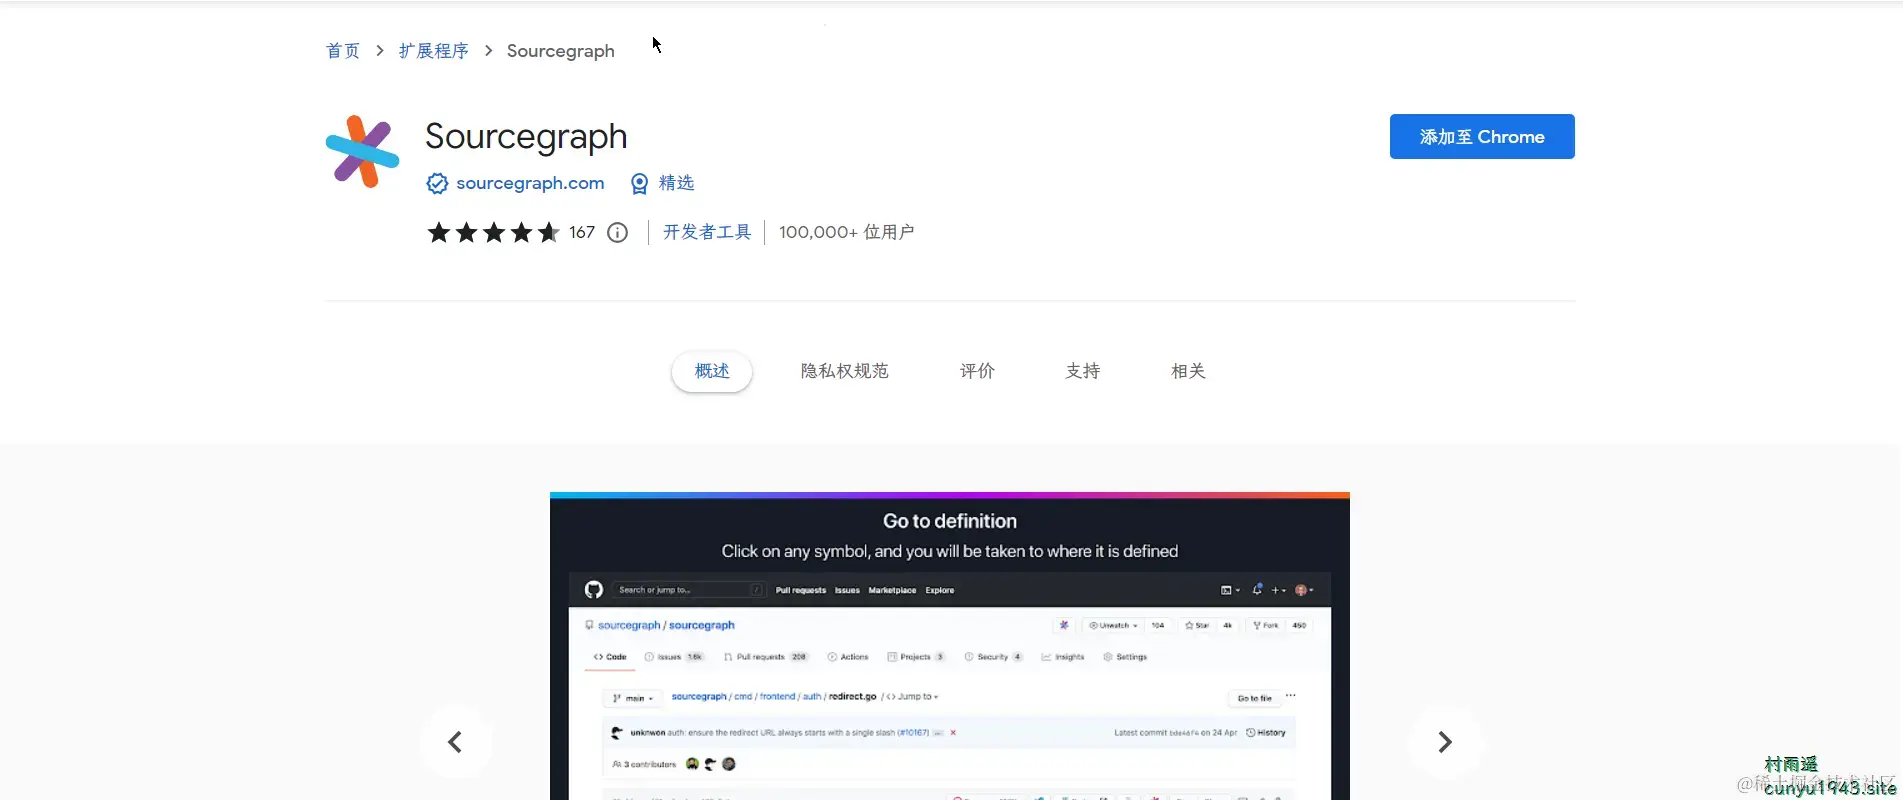
Task: Go to 首页 breadcrumb link
Action: (343, 51)
